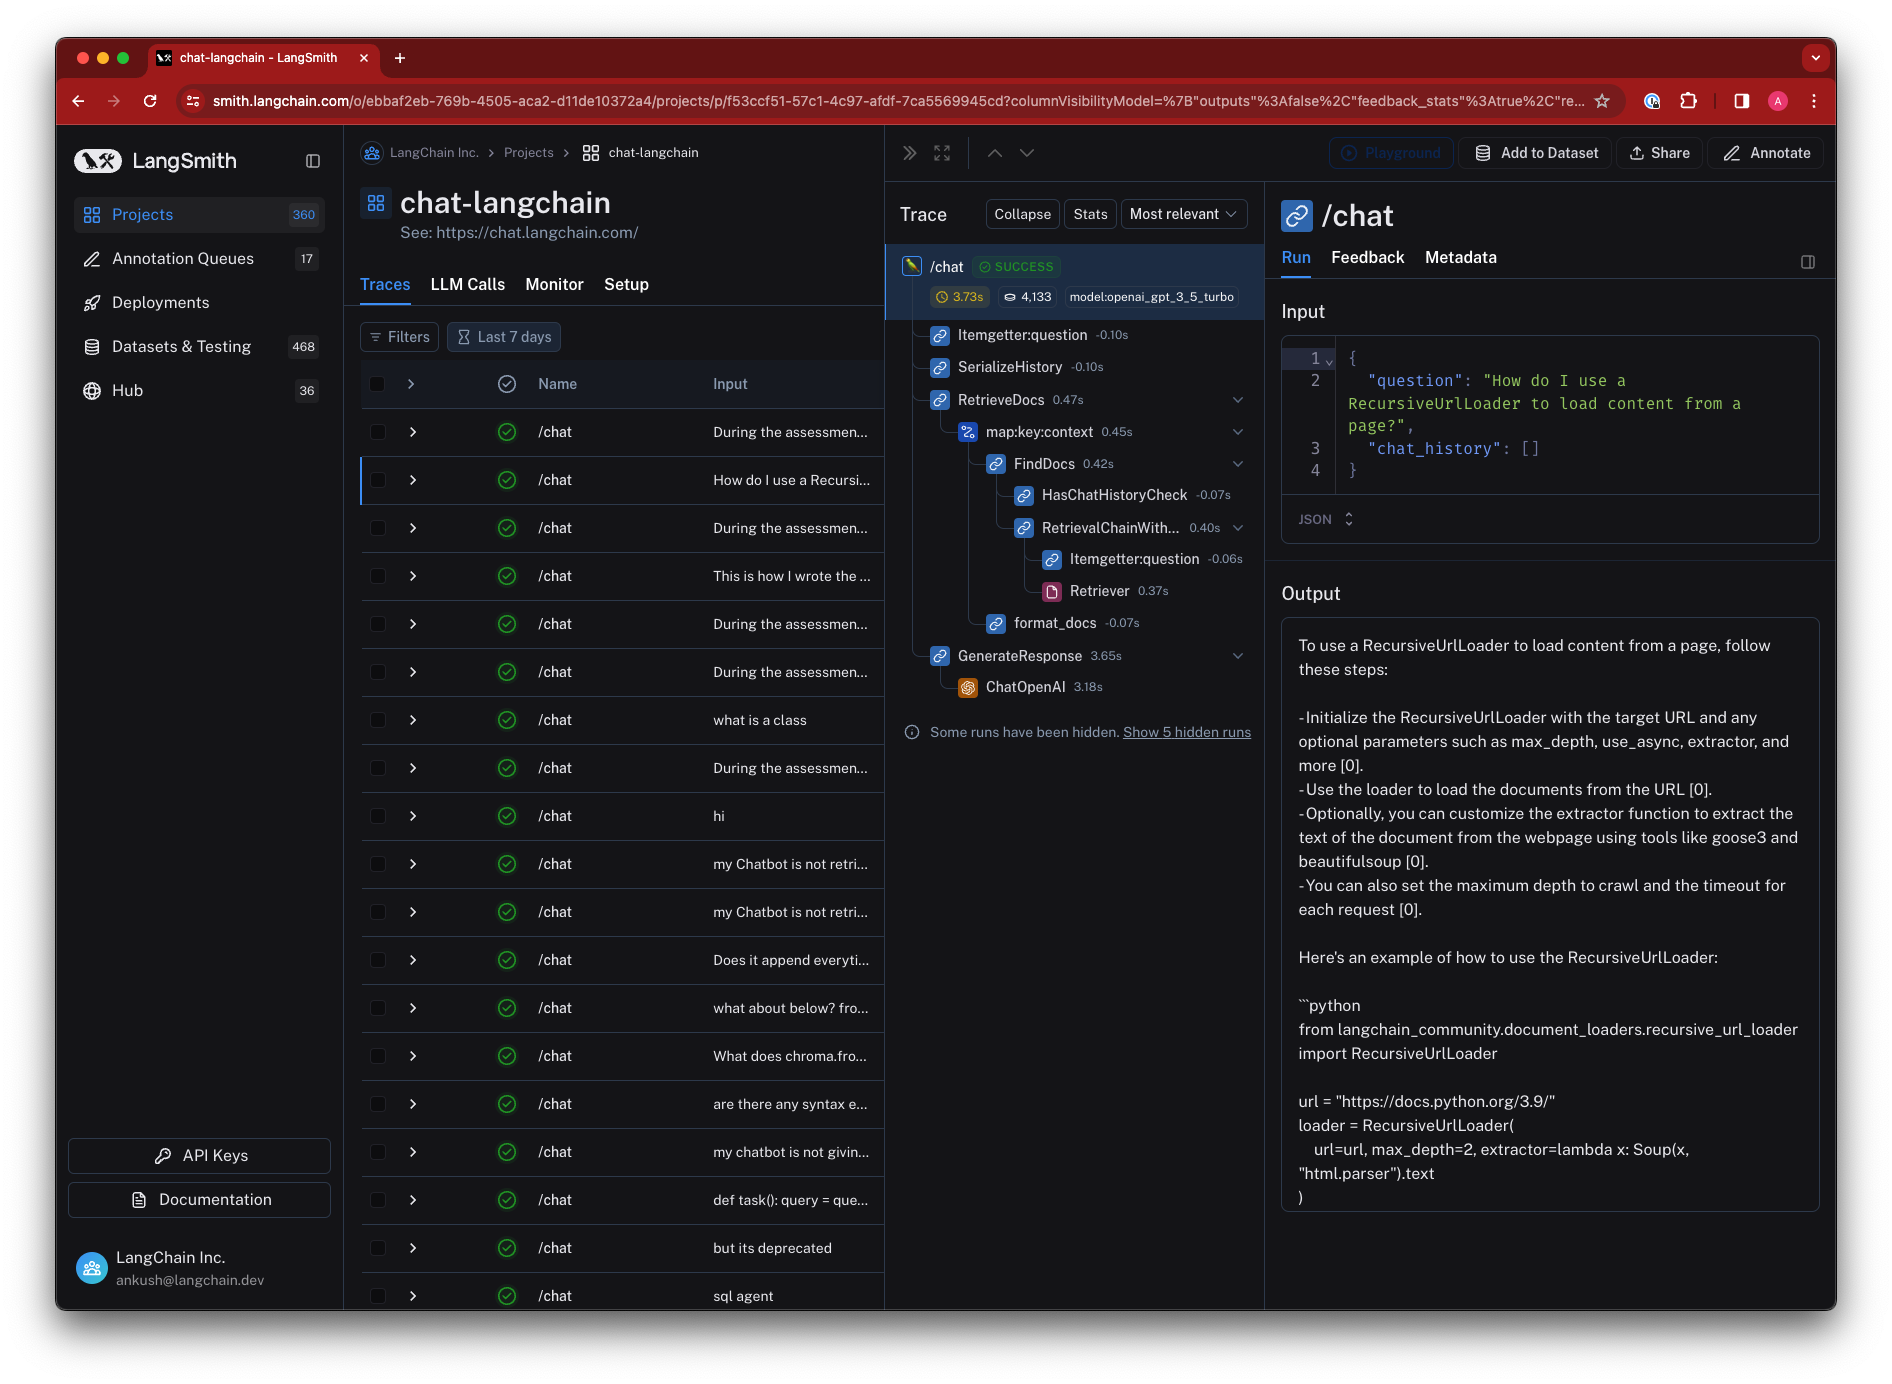Open the Most relevant sort dropdown
The height and width of the screenshot is (1384, 1892).
[x=1184, y=214]
